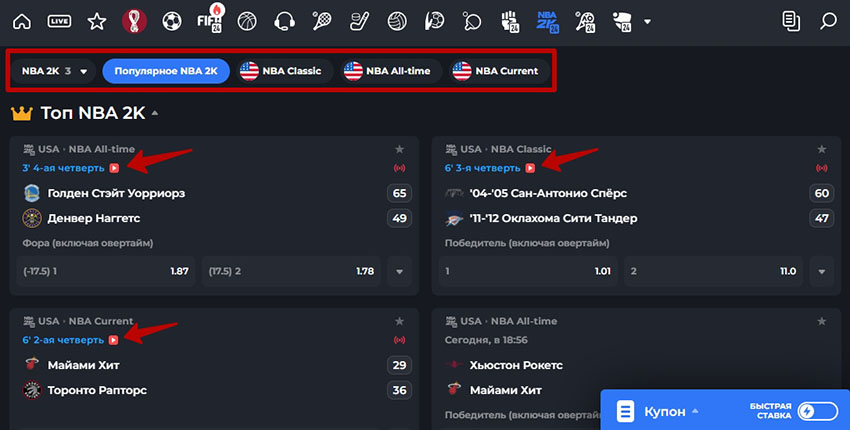The image size is (850, 430).
Task: Select the basketball sport icon
Action: (x=247, y=22)
